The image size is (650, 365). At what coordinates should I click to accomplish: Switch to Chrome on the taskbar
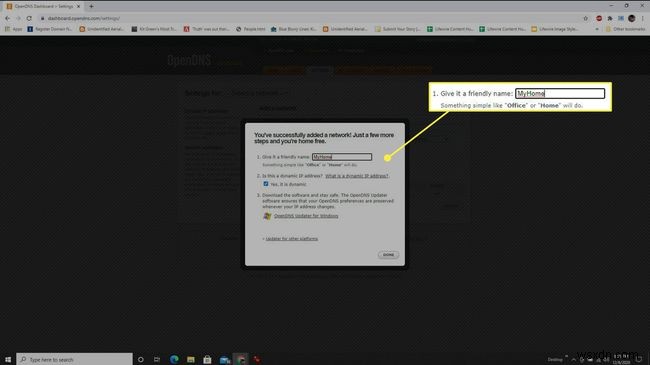pos(241,359)
